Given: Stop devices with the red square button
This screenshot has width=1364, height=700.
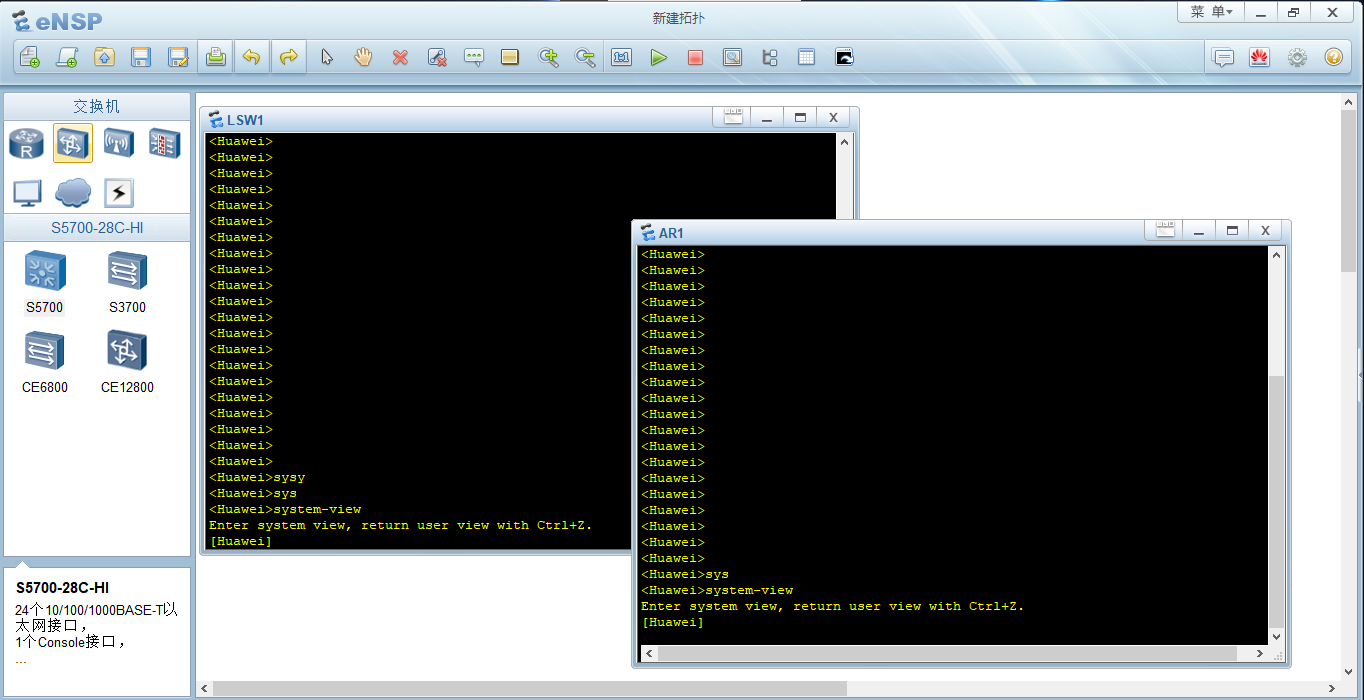Looking at the screenshot, I should (695, 58).
